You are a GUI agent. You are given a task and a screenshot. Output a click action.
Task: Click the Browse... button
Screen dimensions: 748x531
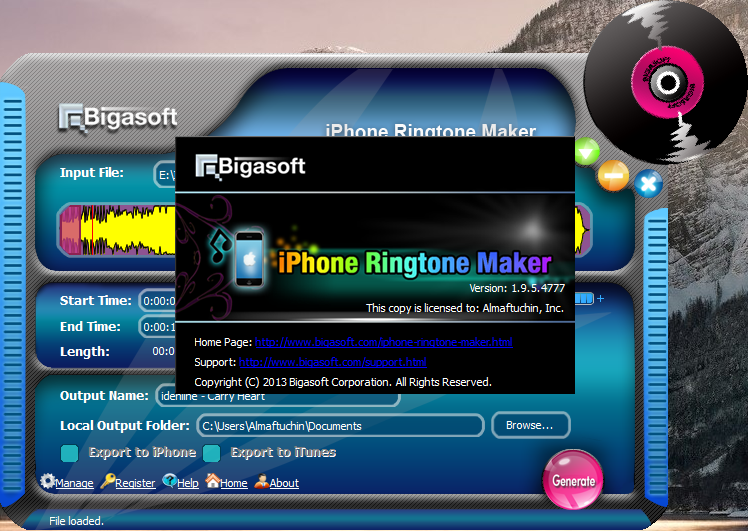pyautogui.click(x=530, y=425)
